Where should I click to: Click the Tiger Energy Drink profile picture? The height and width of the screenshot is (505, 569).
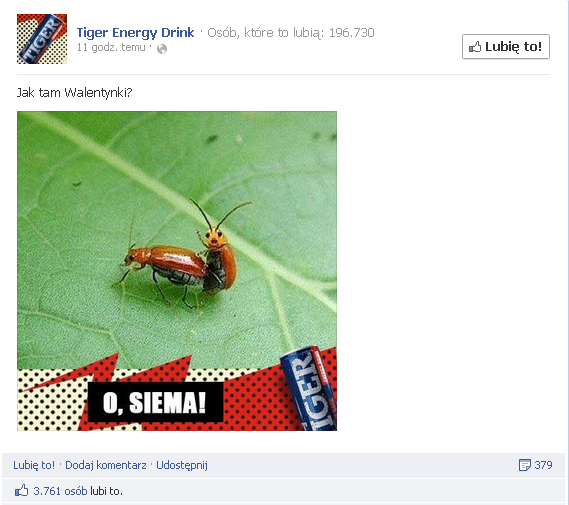[x=42, y=39]
